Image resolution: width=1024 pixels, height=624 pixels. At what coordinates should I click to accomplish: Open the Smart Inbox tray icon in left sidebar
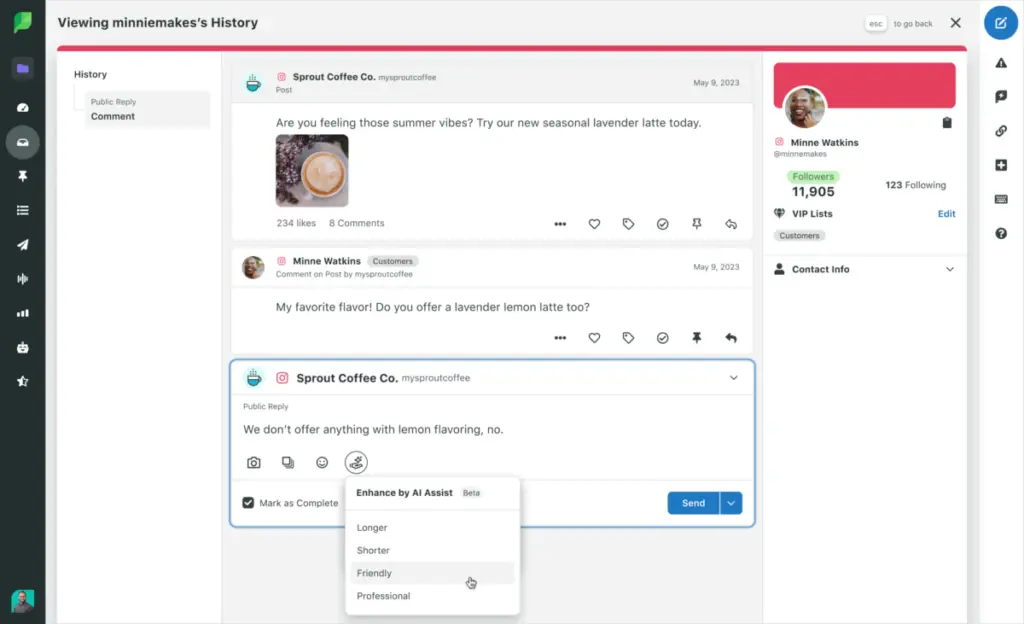click(x=22, y=142)
